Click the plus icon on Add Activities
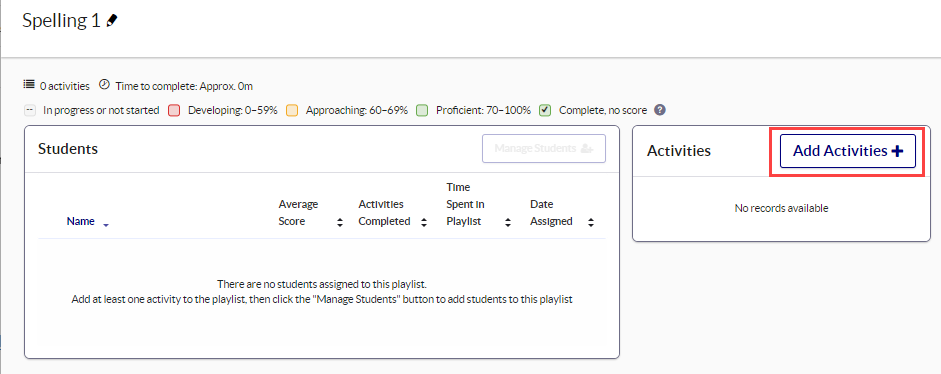This screenshot has width=941, height=374. pos(897,151)
